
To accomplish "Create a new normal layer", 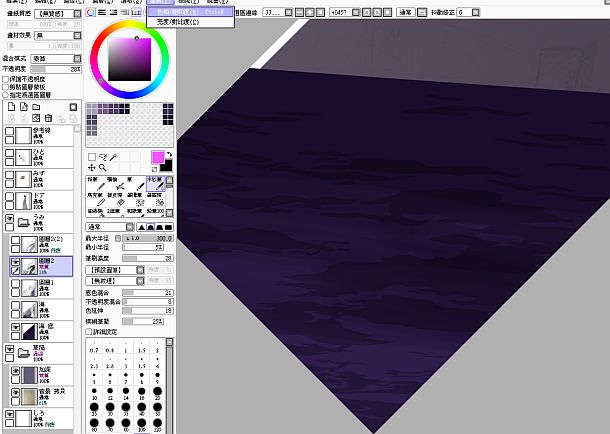I will pos(12,107).
